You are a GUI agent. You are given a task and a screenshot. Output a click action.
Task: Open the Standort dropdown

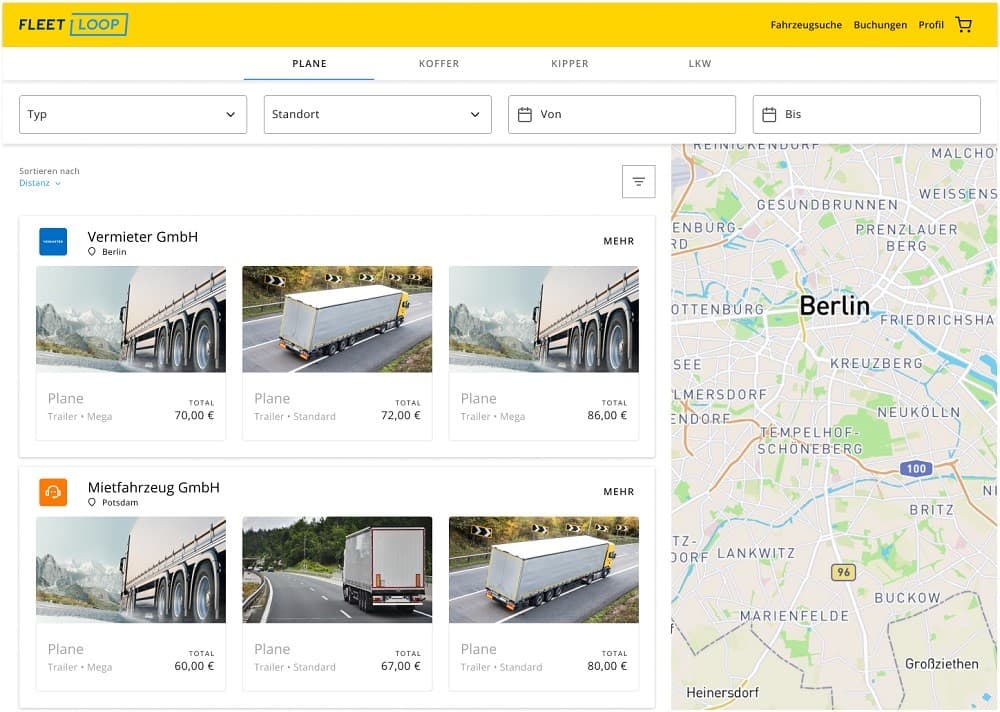click(377, 115)
